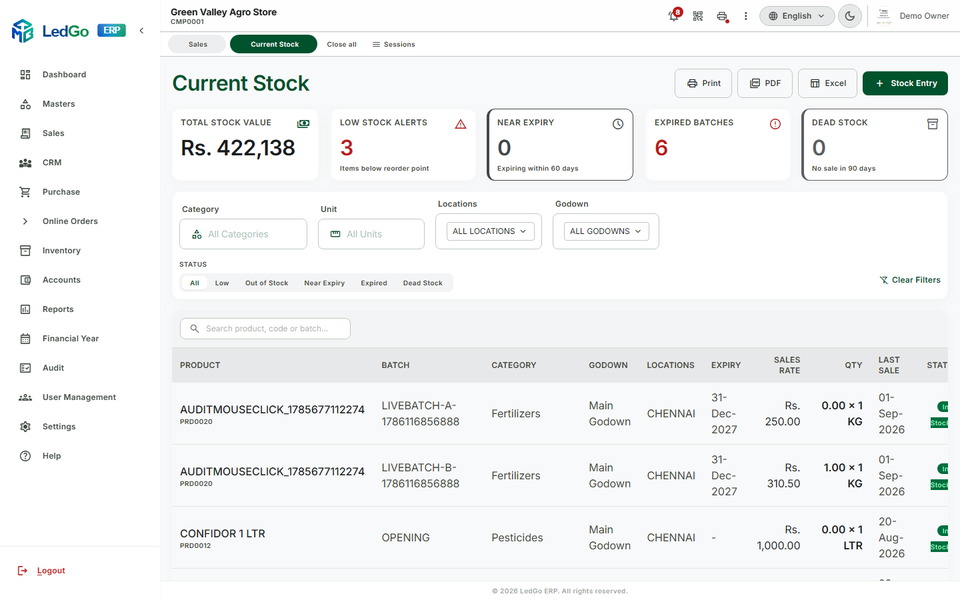Click the Dead Stock archive icon

point(932,124)
